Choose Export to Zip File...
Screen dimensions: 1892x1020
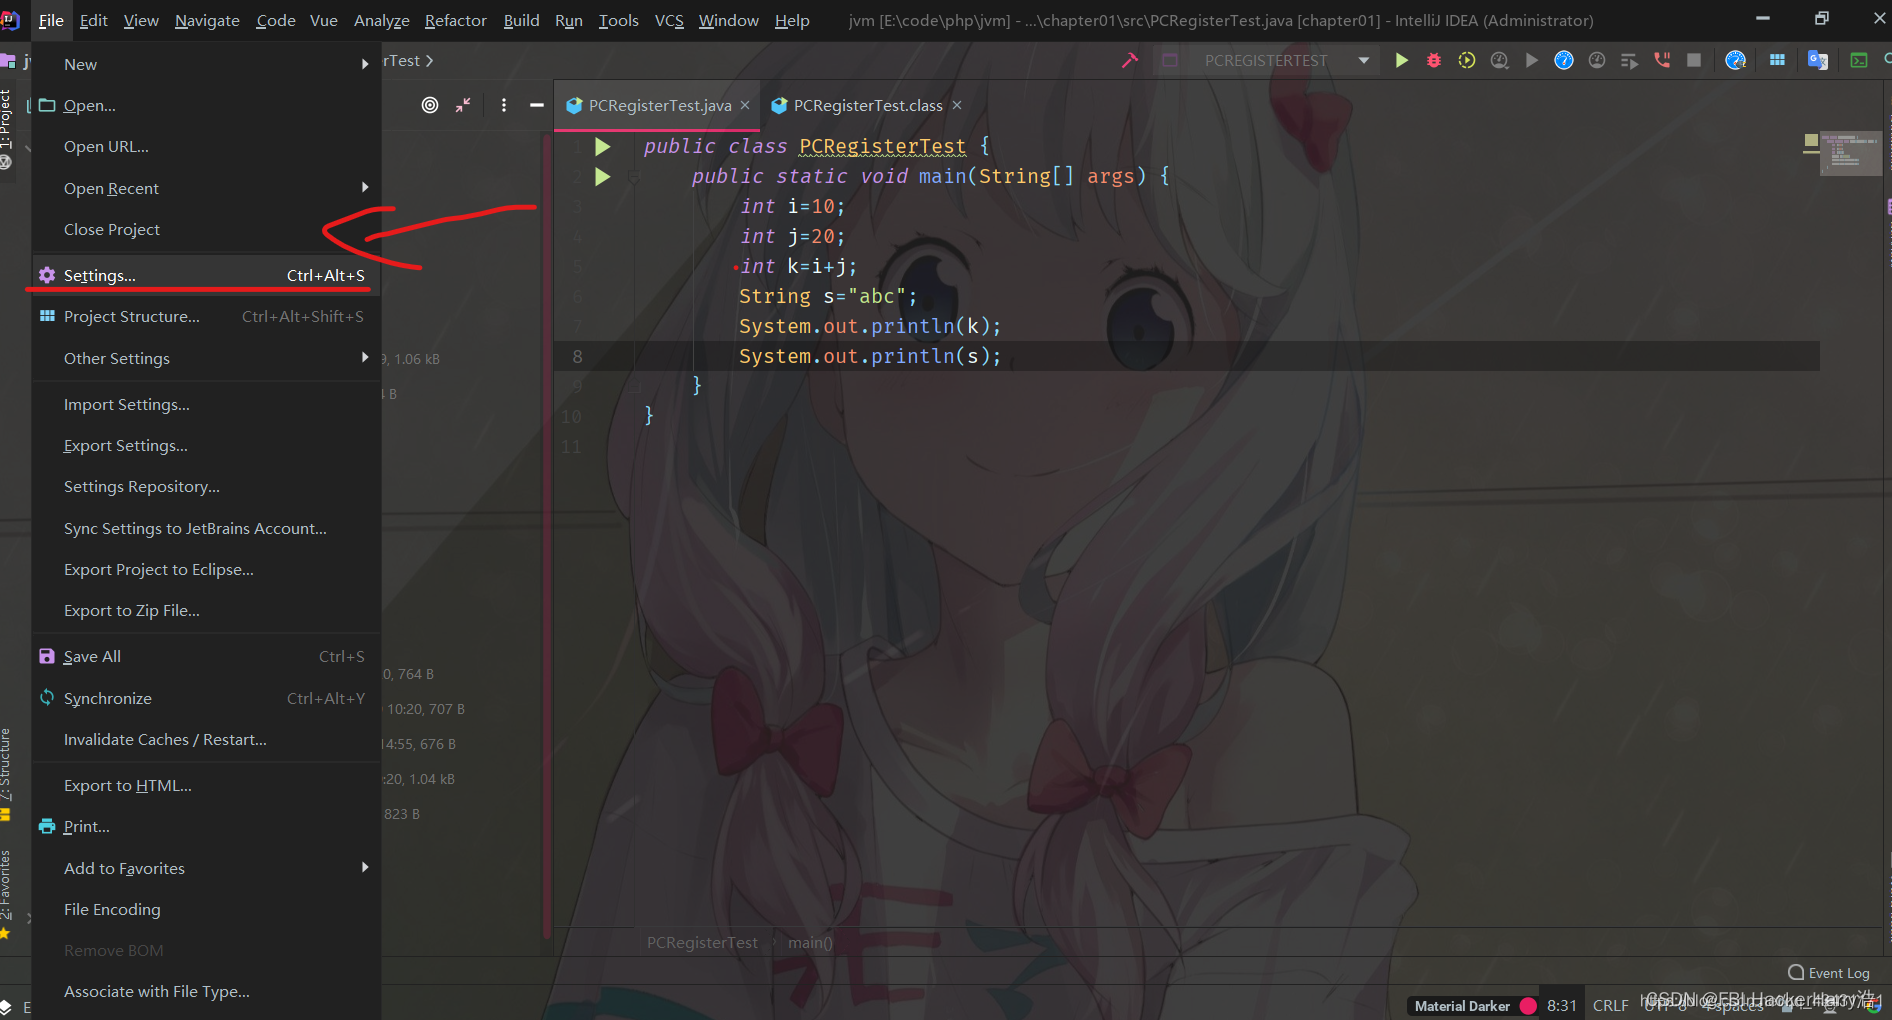click(x=206, y=610)
